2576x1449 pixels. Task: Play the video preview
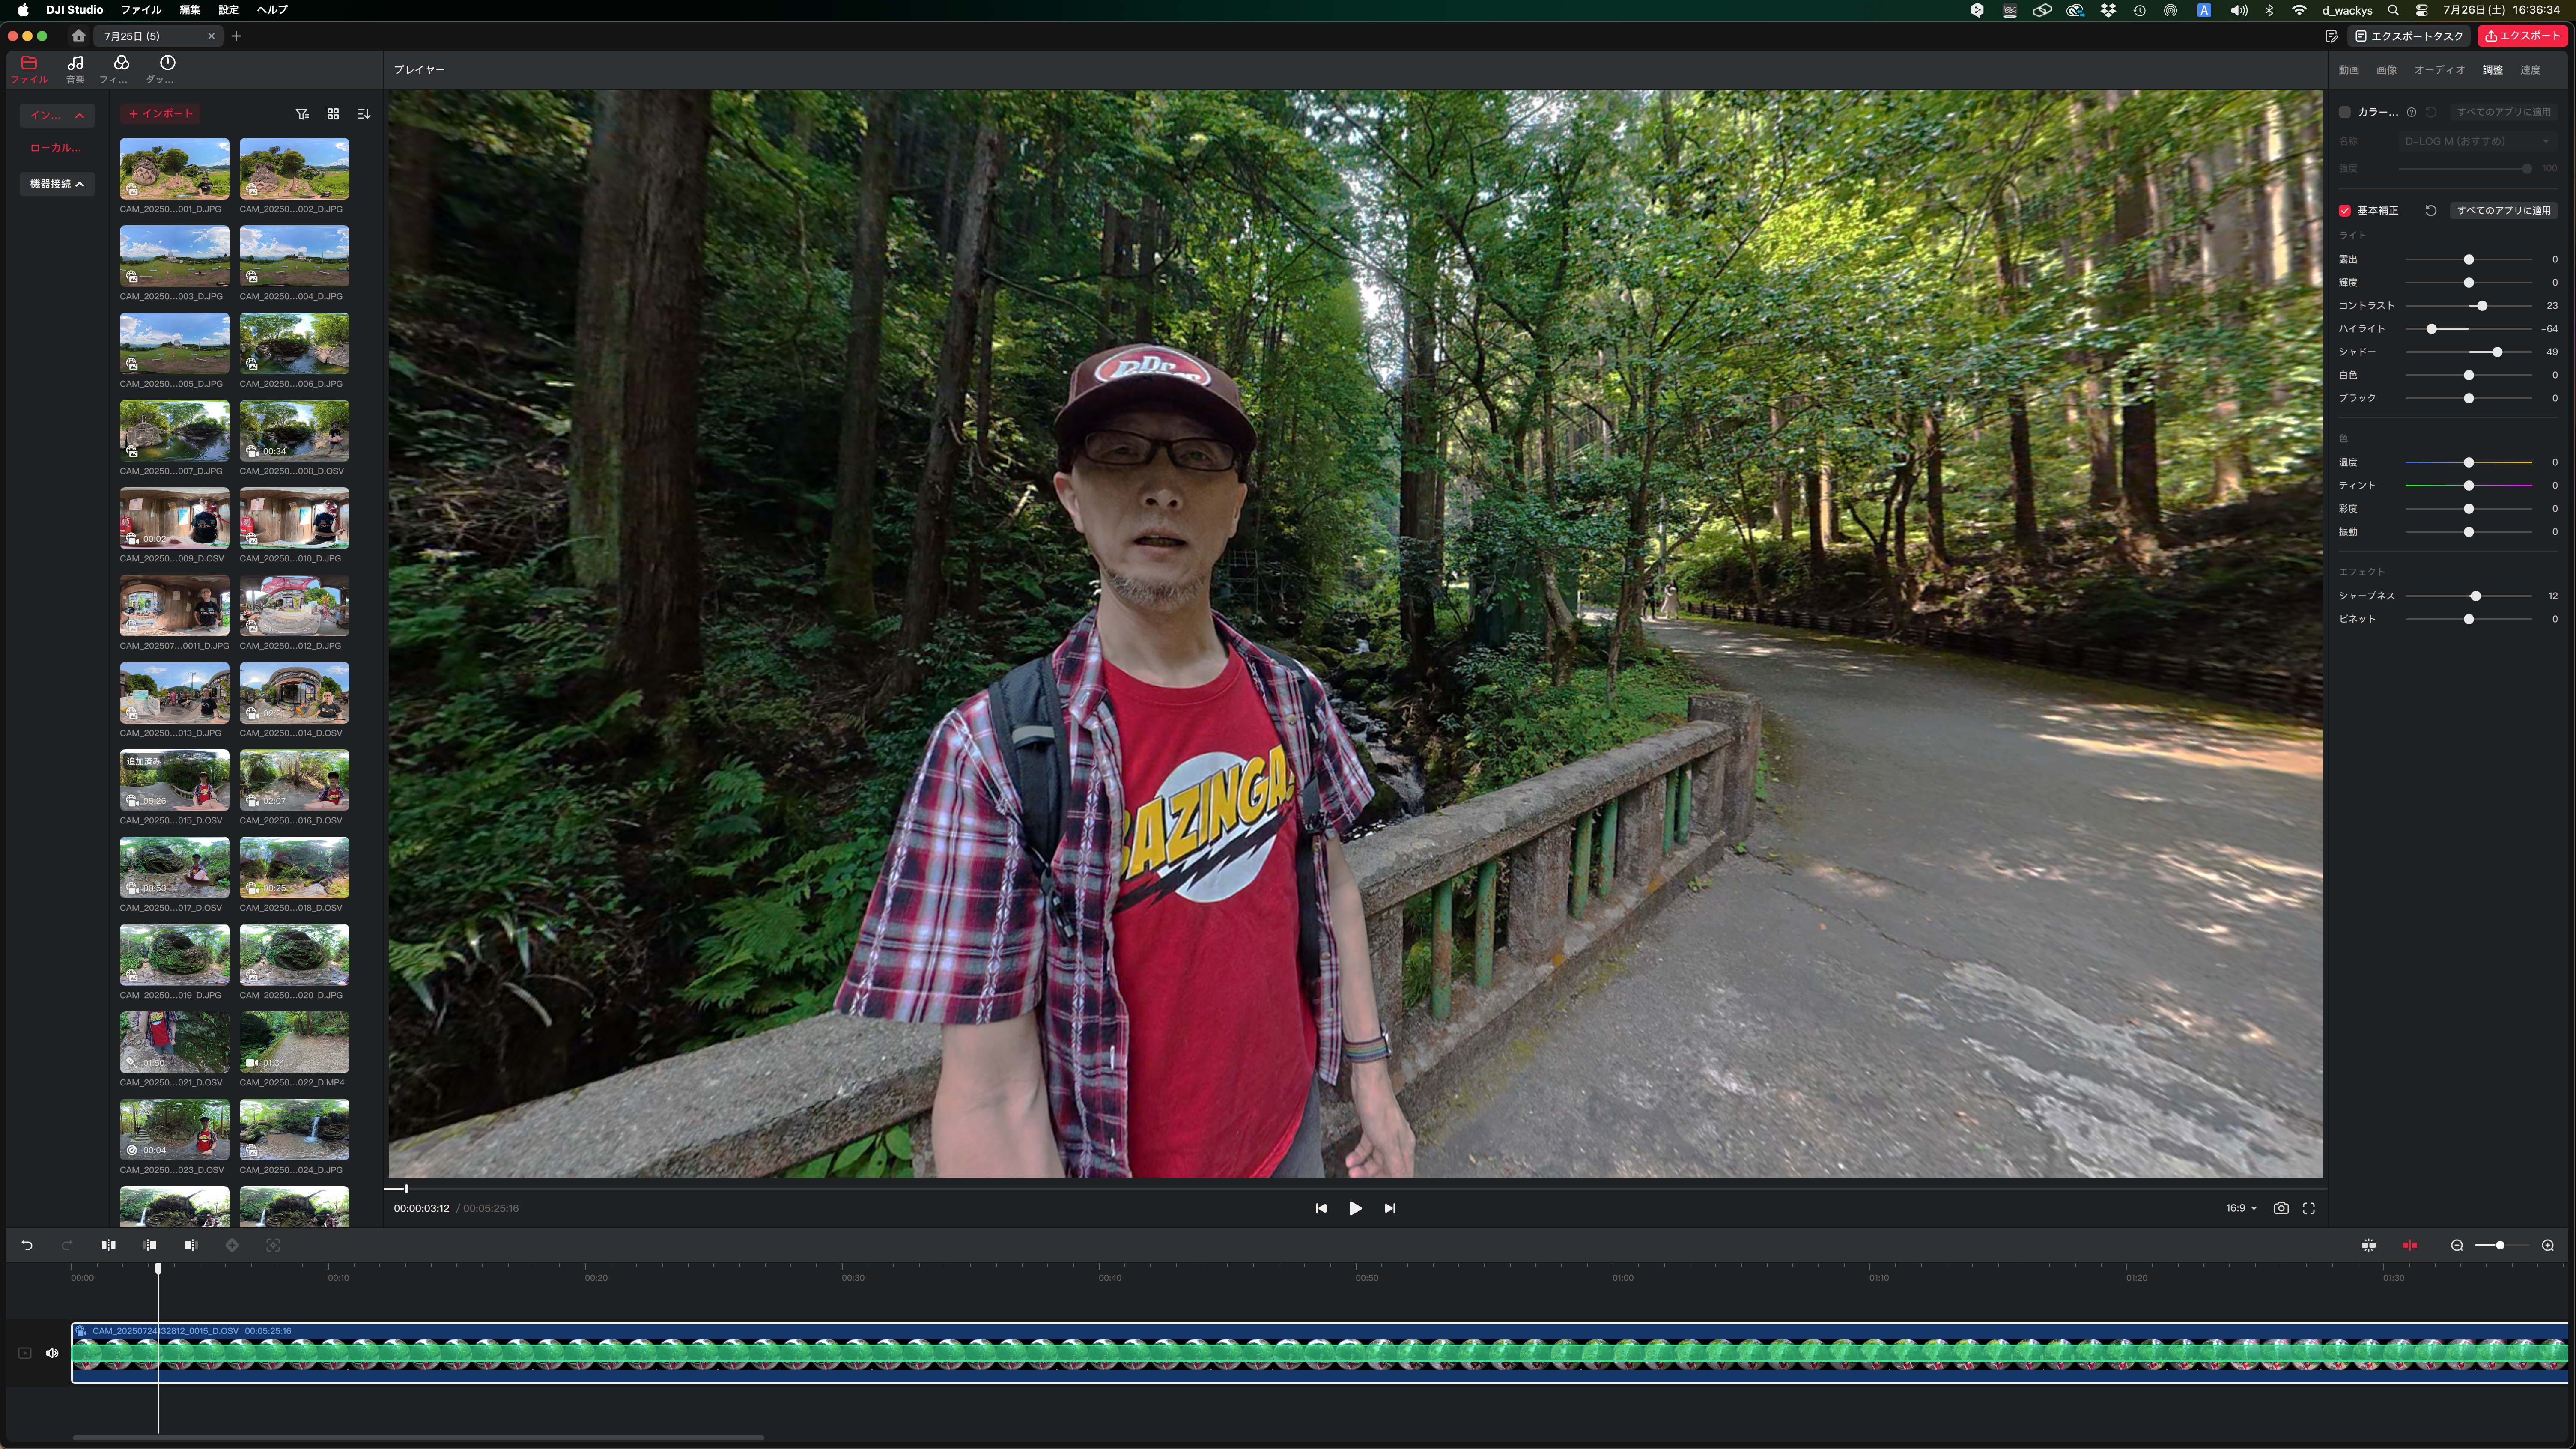(1355, 1208)
